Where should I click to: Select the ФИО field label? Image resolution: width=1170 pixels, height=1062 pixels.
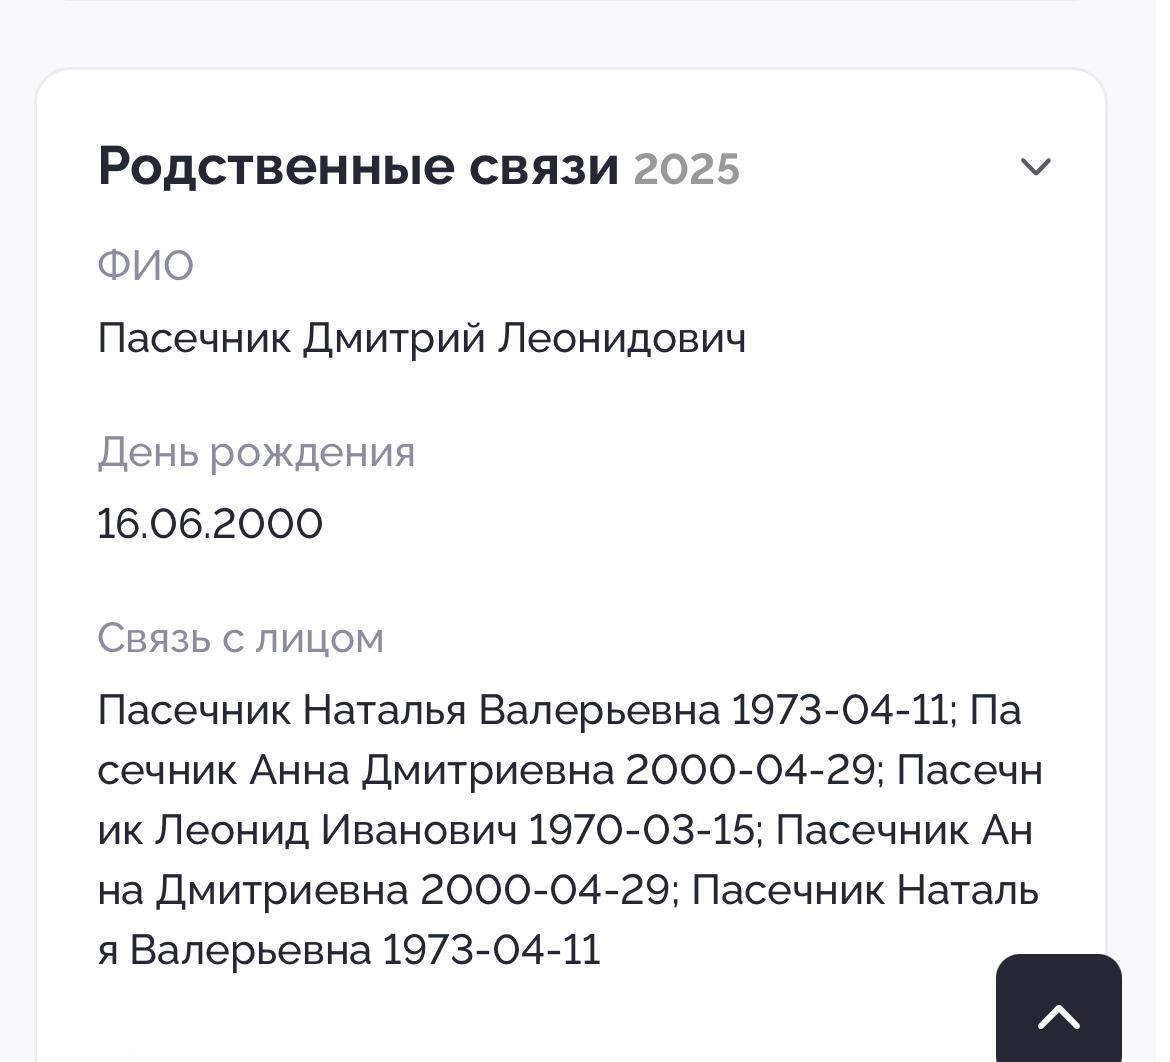point(145,263)
